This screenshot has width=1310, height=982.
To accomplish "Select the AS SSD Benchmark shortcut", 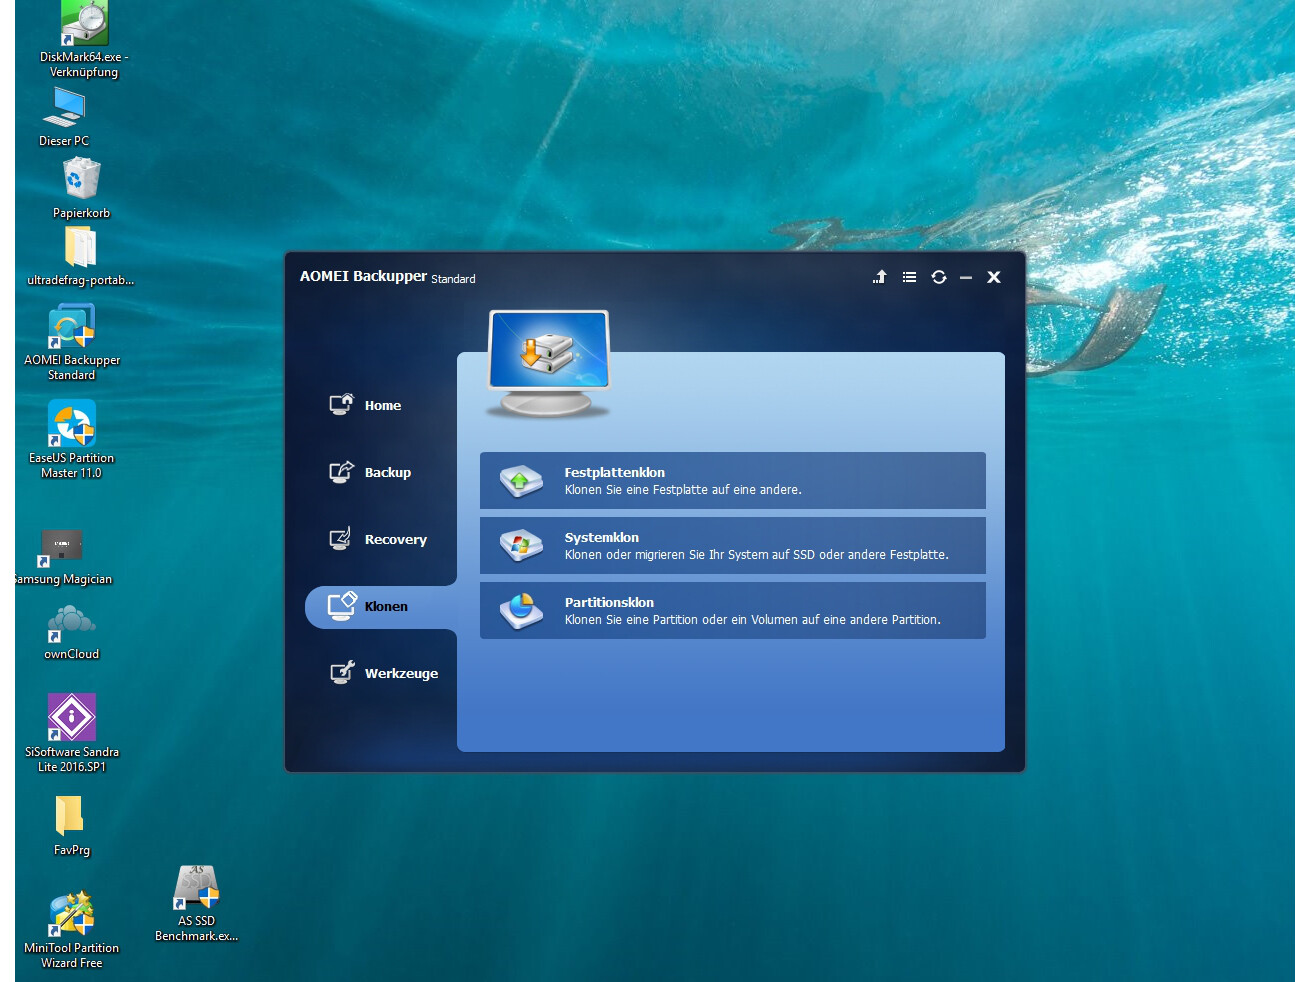I will pos(196,904).
